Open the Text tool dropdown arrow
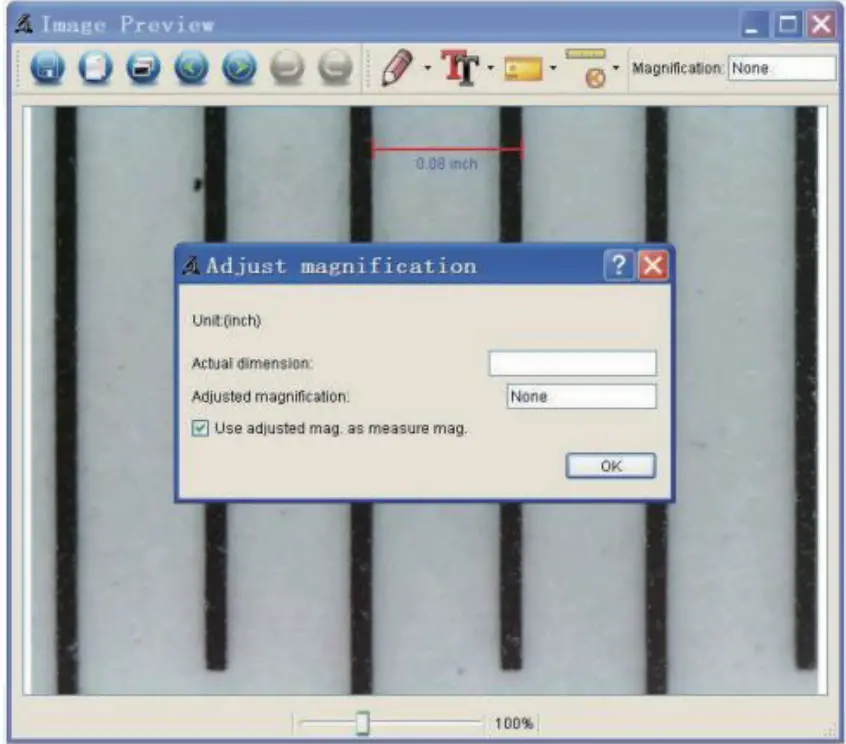Screen dimensions: 846x744 coord(490,68)
